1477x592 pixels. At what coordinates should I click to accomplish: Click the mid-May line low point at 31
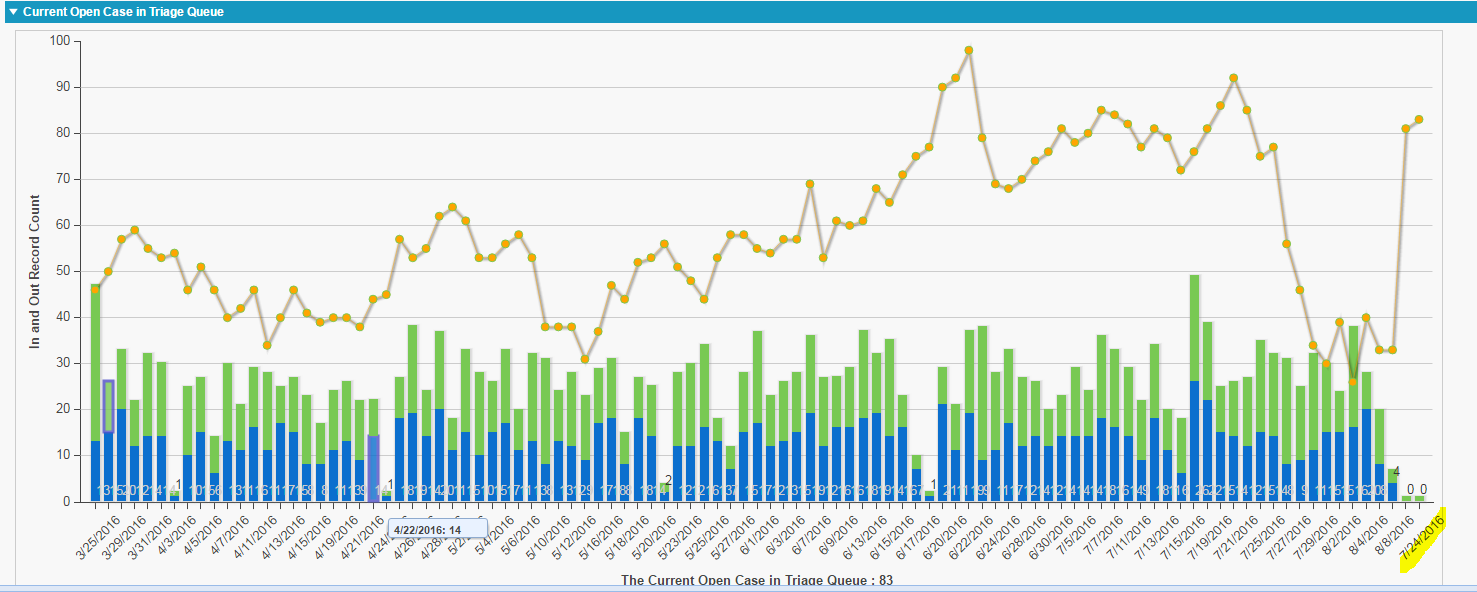[585, 359]
